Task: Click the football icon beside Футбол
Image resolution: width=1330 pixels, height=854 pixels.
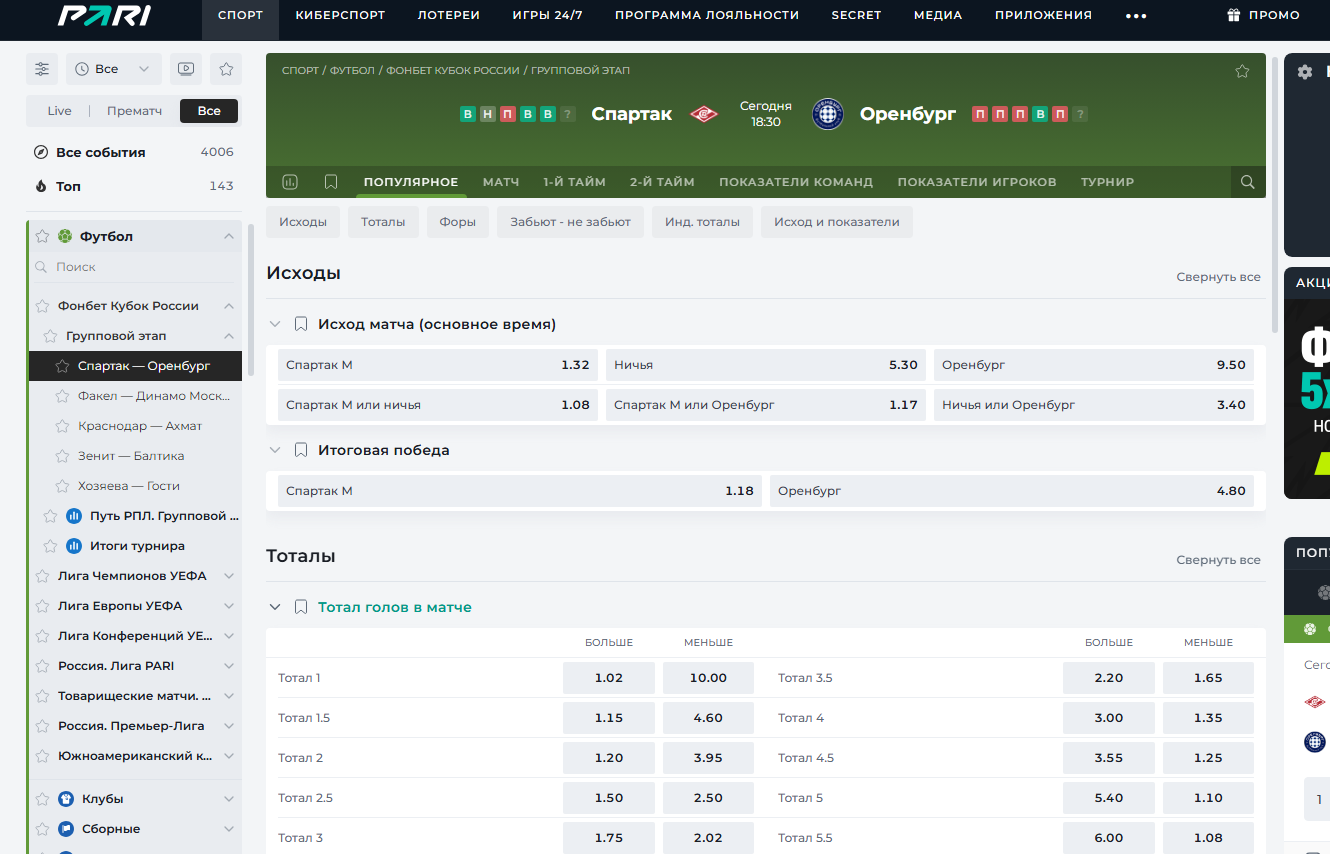Action: click(65, 236)
